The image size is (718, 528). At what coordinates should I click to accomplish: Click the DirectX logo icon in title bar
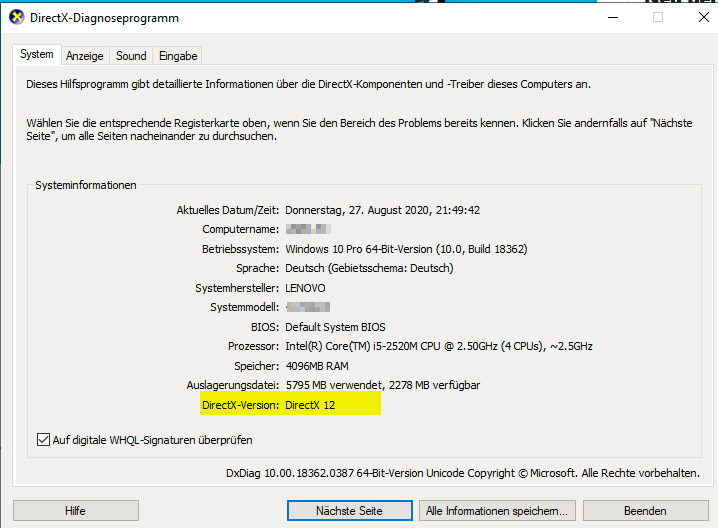16,17
